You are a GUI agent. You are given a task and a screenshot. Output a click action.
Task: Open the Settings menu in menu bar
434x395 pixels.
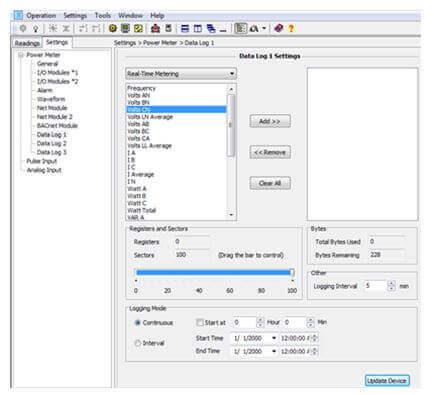coord(75,16)
